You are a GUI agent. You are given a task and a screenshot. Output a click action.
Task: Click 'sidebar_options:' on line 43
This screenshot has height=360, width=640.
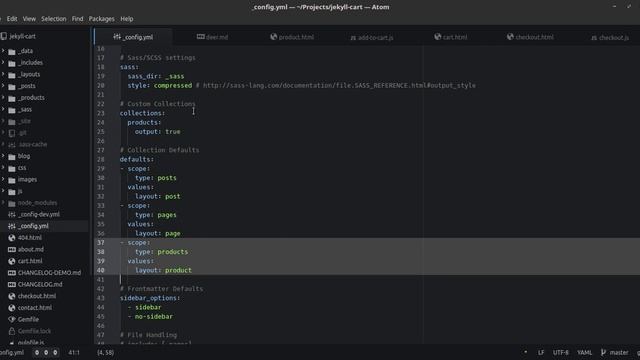tap(150, 298)
